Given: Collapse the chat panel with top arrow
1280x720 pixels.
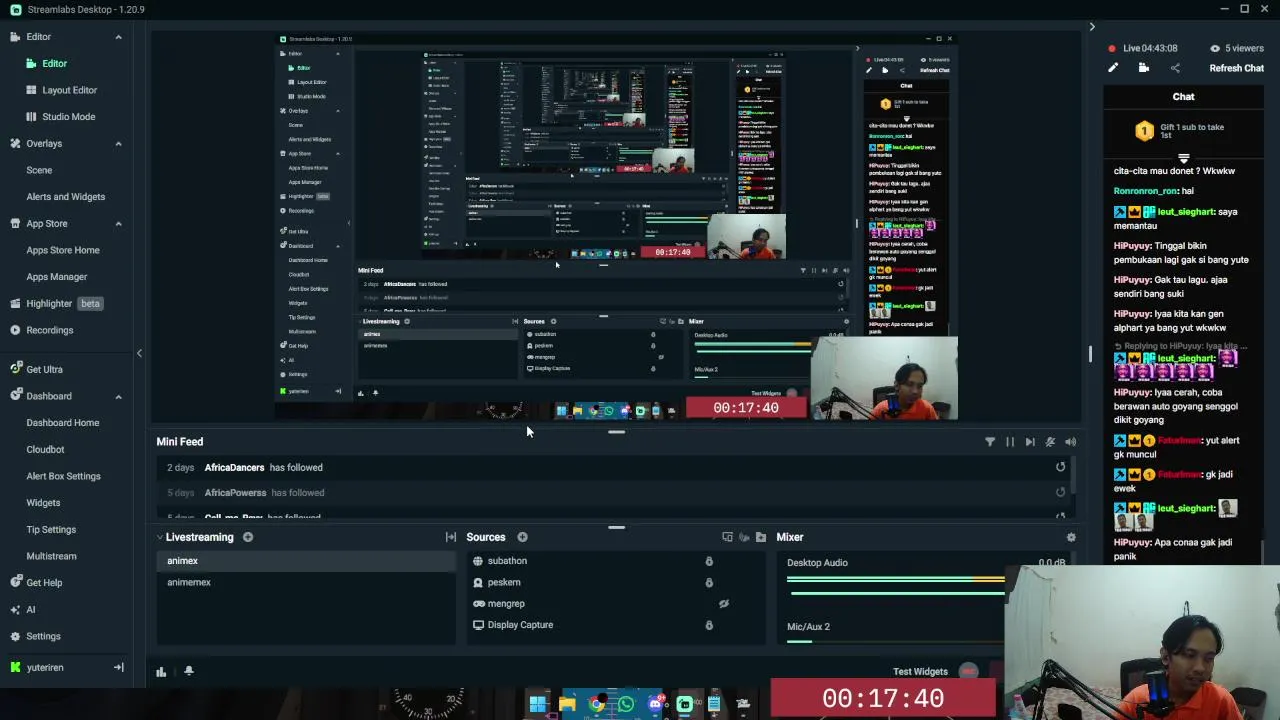Looking at the screenshot, I should pos(1092,27).
